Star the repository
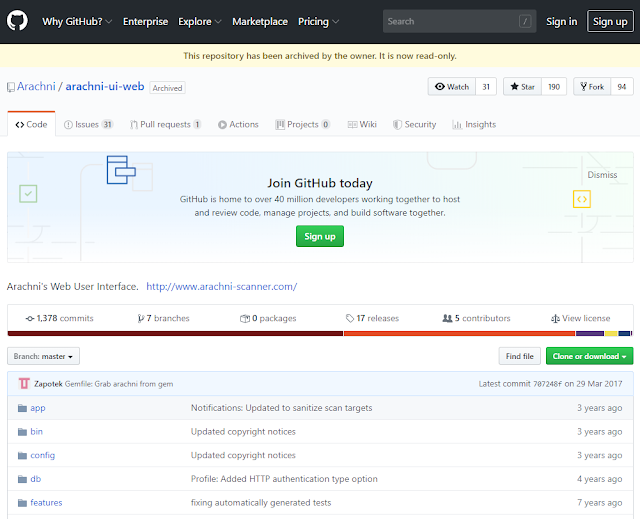The width and height of the screenshot is (640, 519). (x=522, y=86)
